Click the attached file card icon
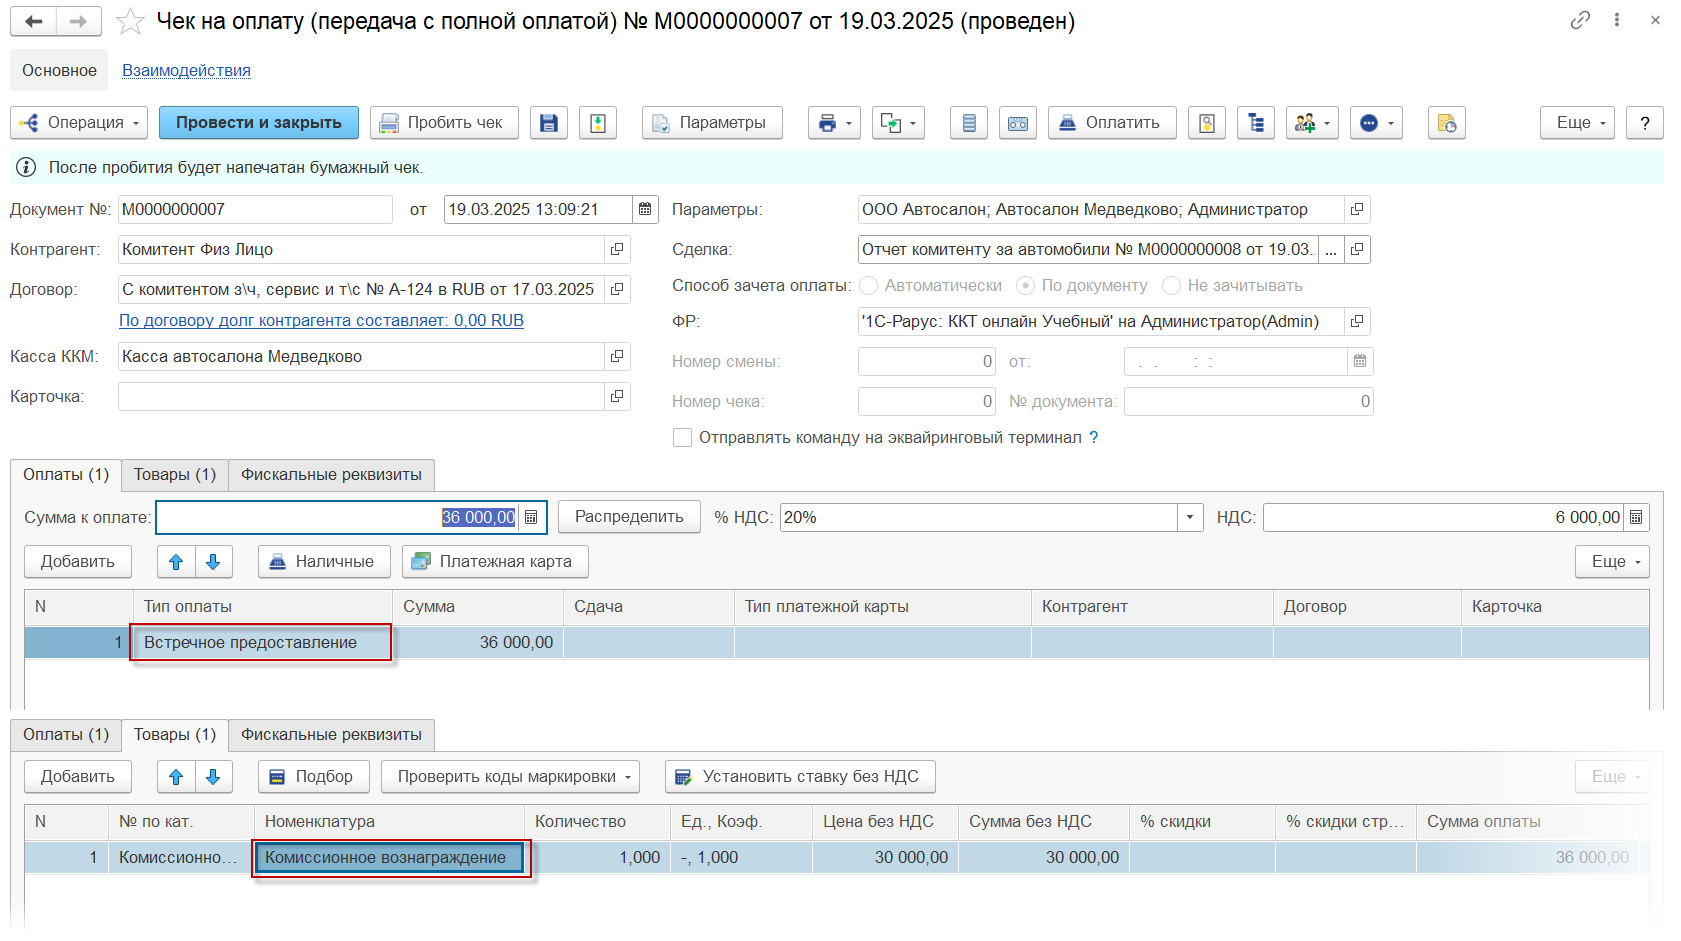 tap(1207, 123)
